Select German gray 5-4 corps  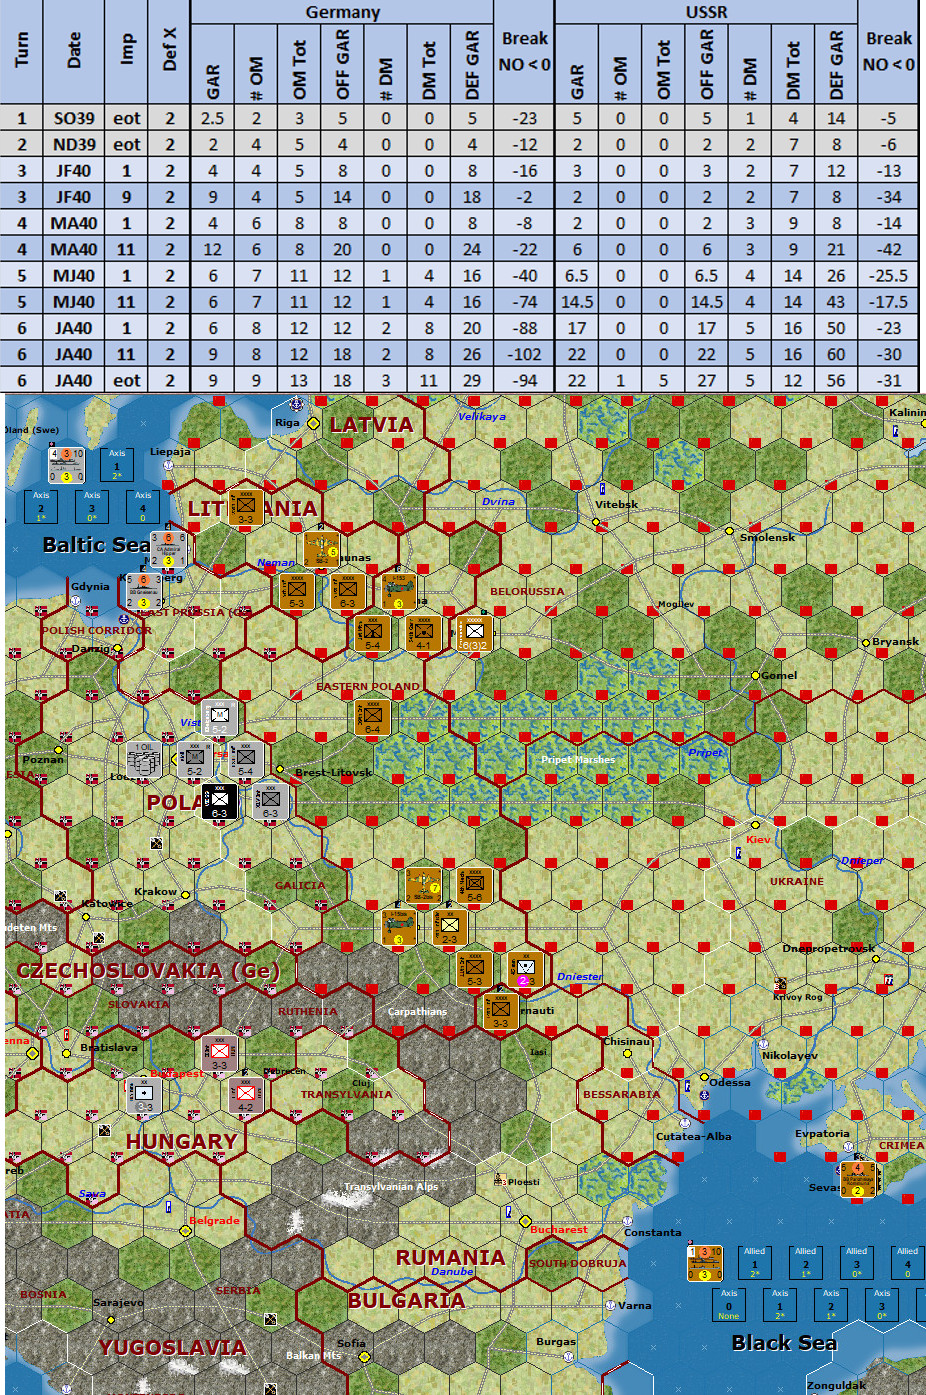(x=245, y=760)
